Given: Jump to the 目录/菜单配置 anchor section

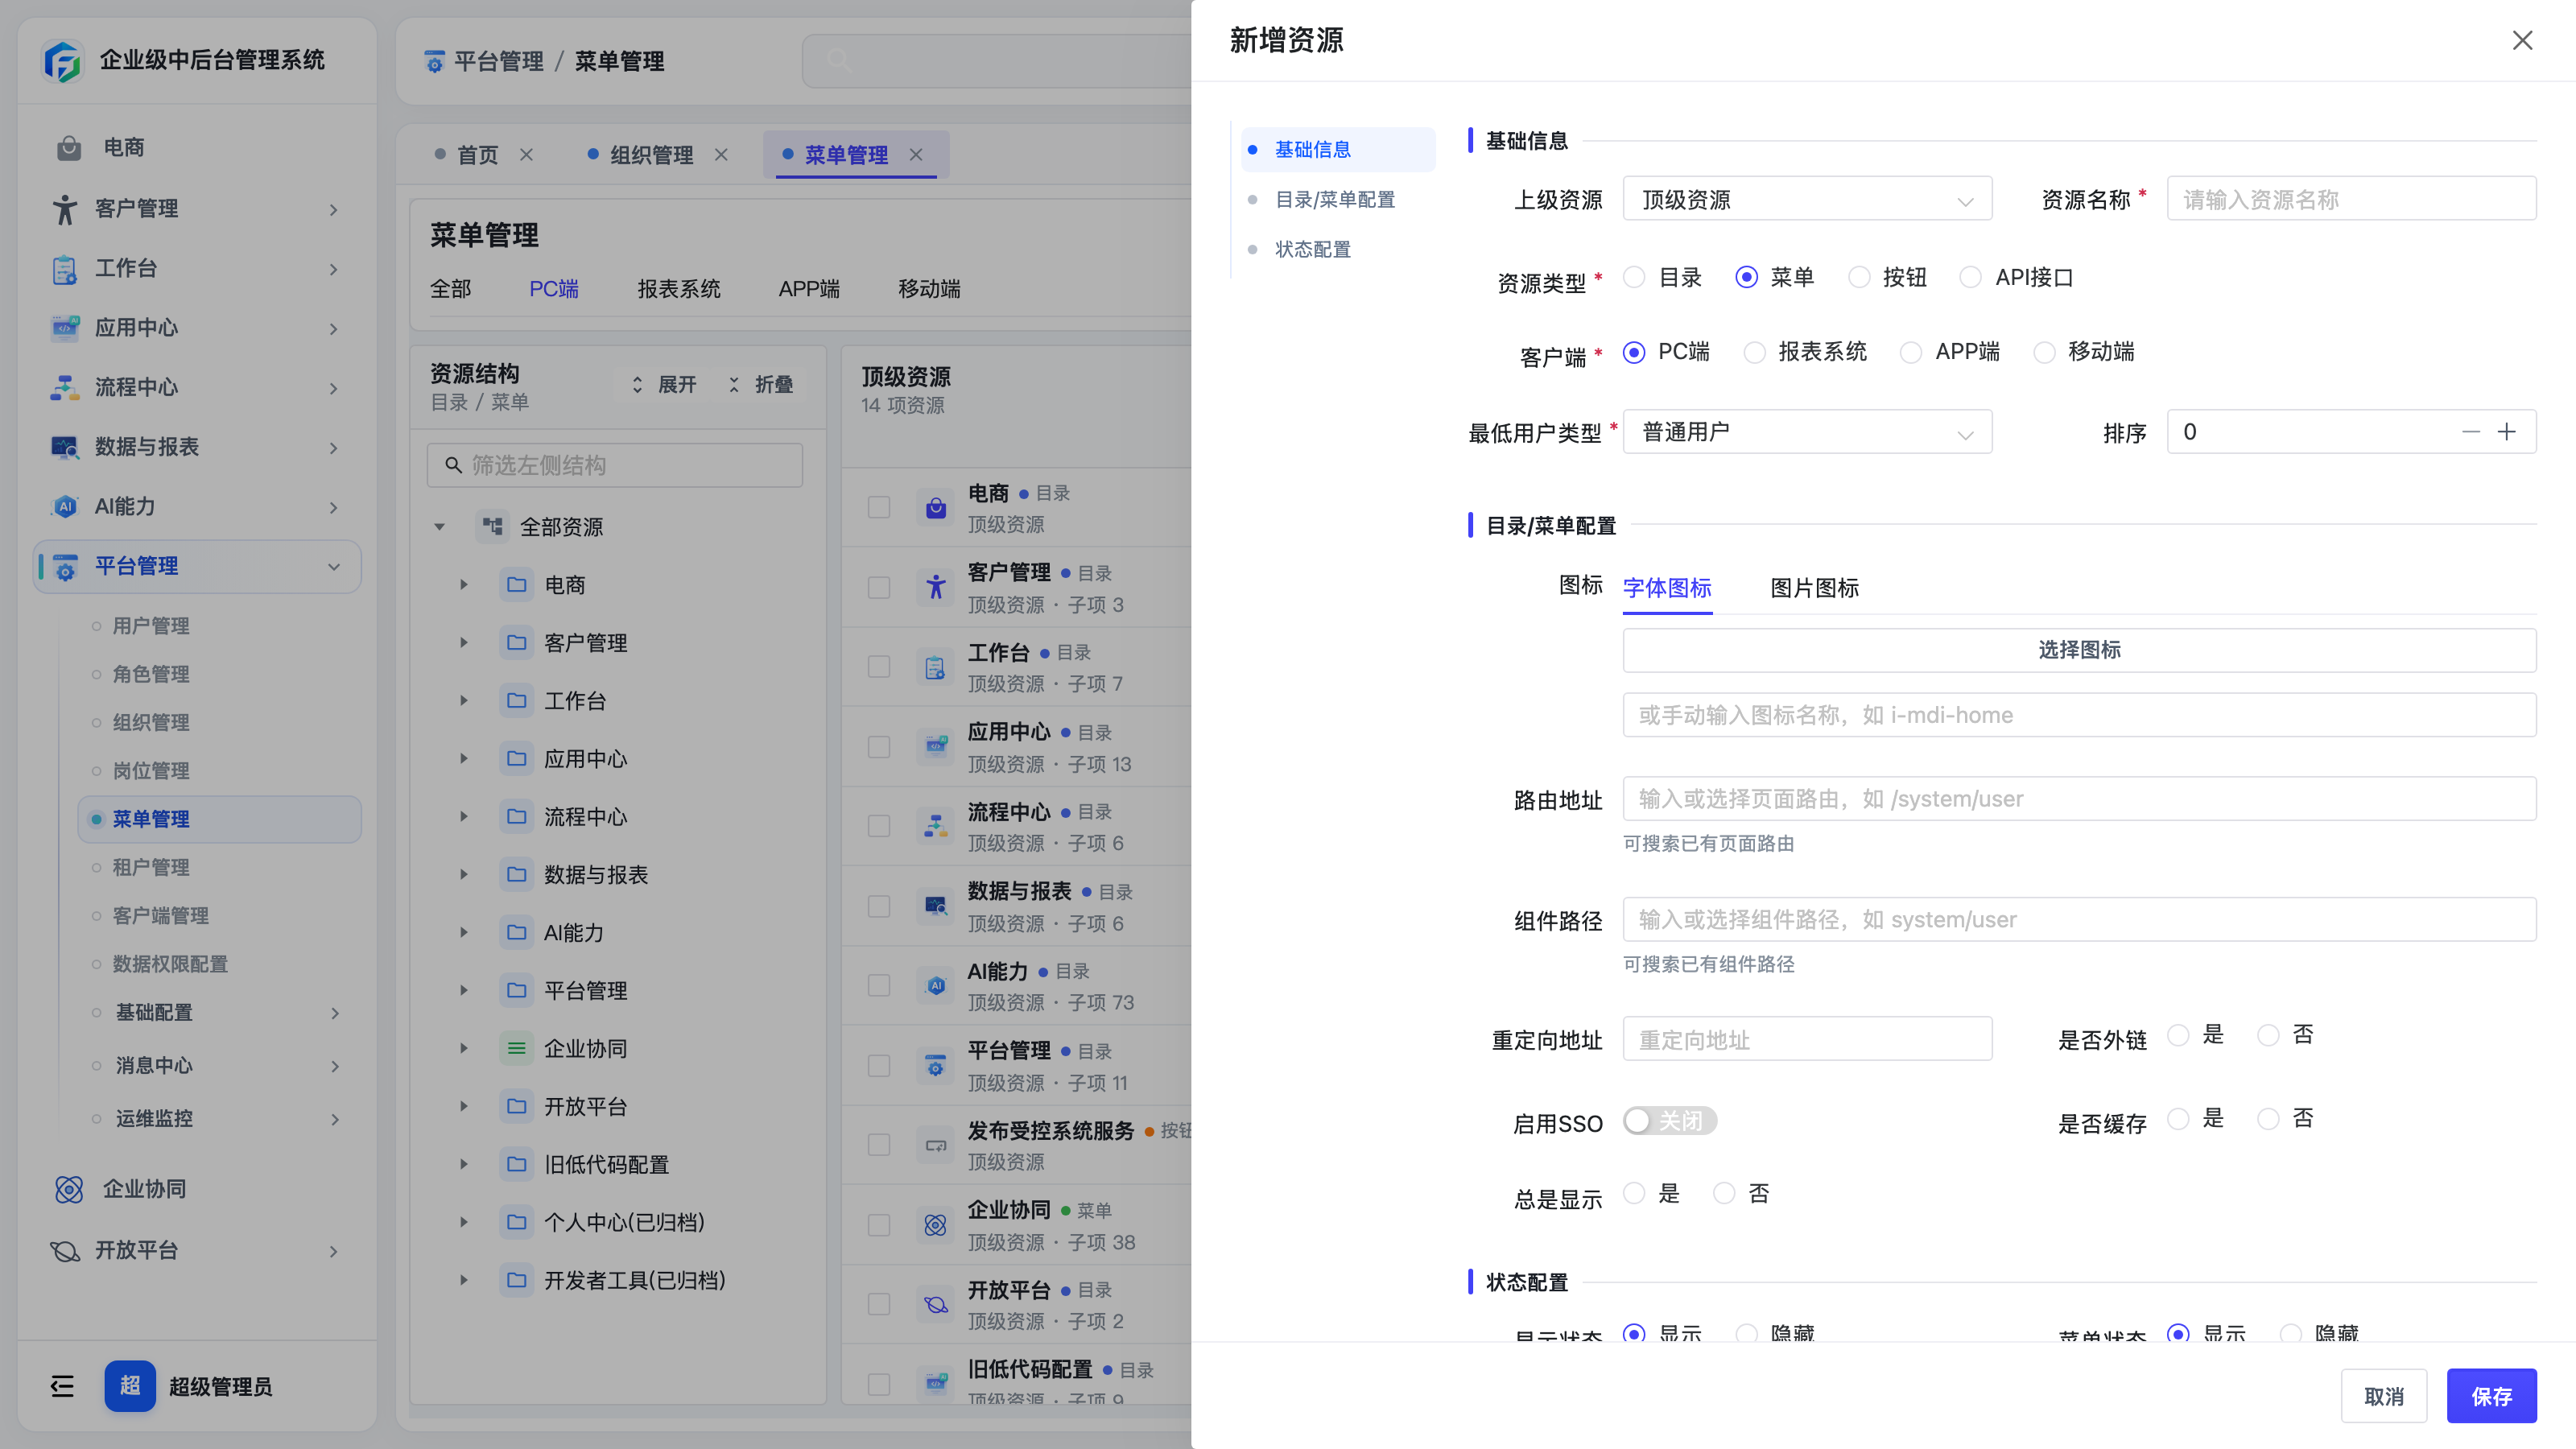Looking at the screenshot, I should [x=1335, y=199].
